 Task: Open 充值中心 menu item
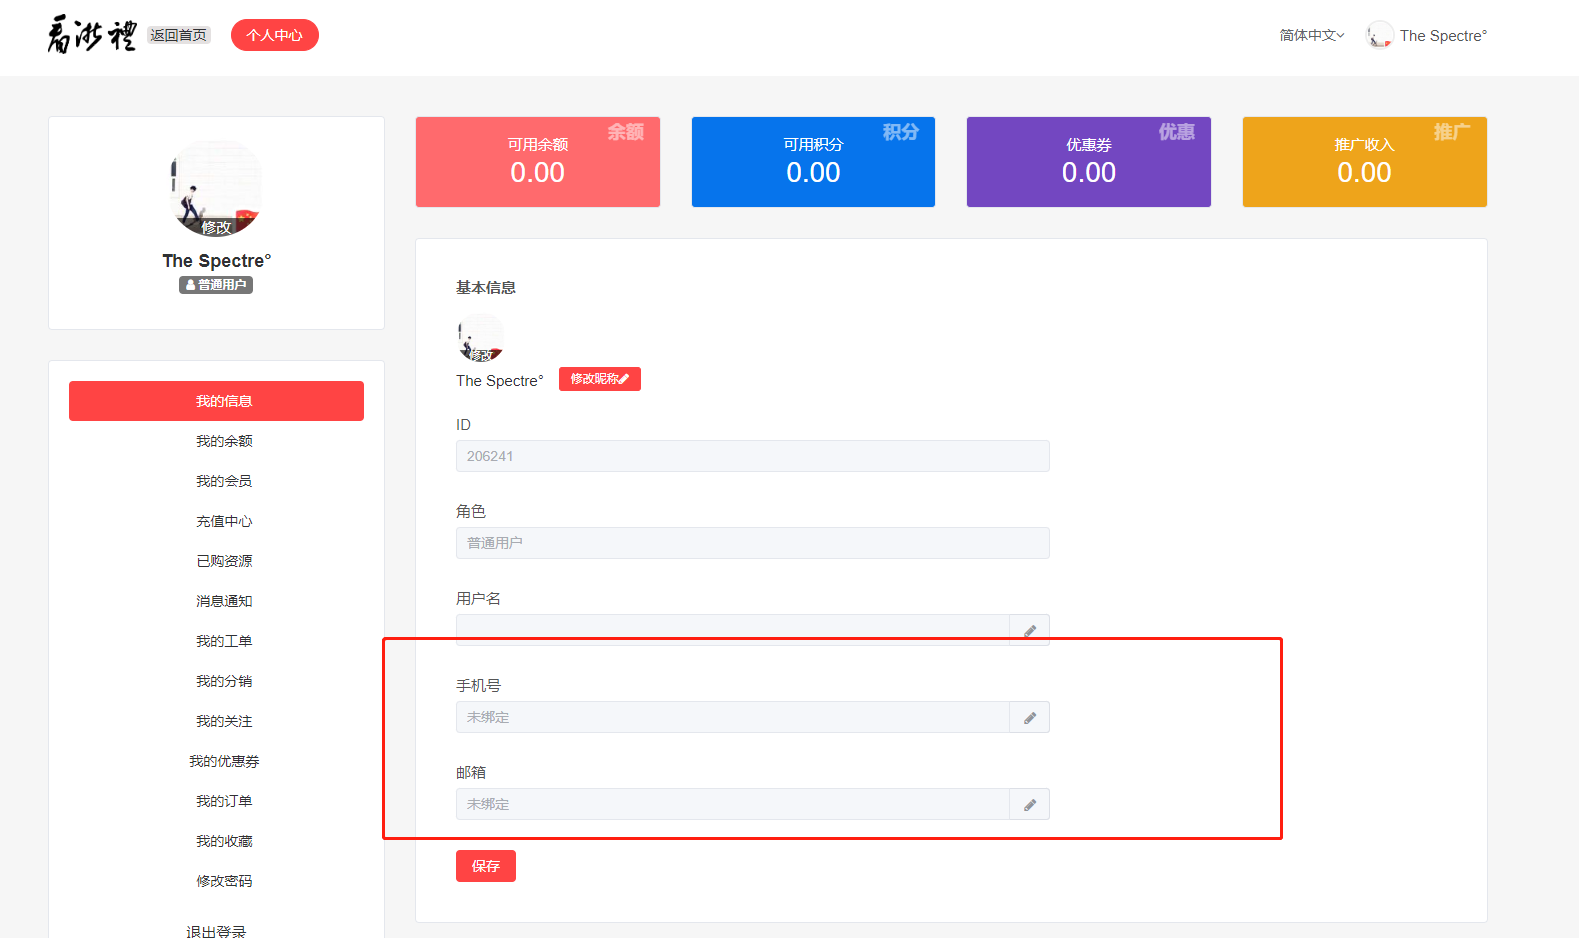coord(224,521)
